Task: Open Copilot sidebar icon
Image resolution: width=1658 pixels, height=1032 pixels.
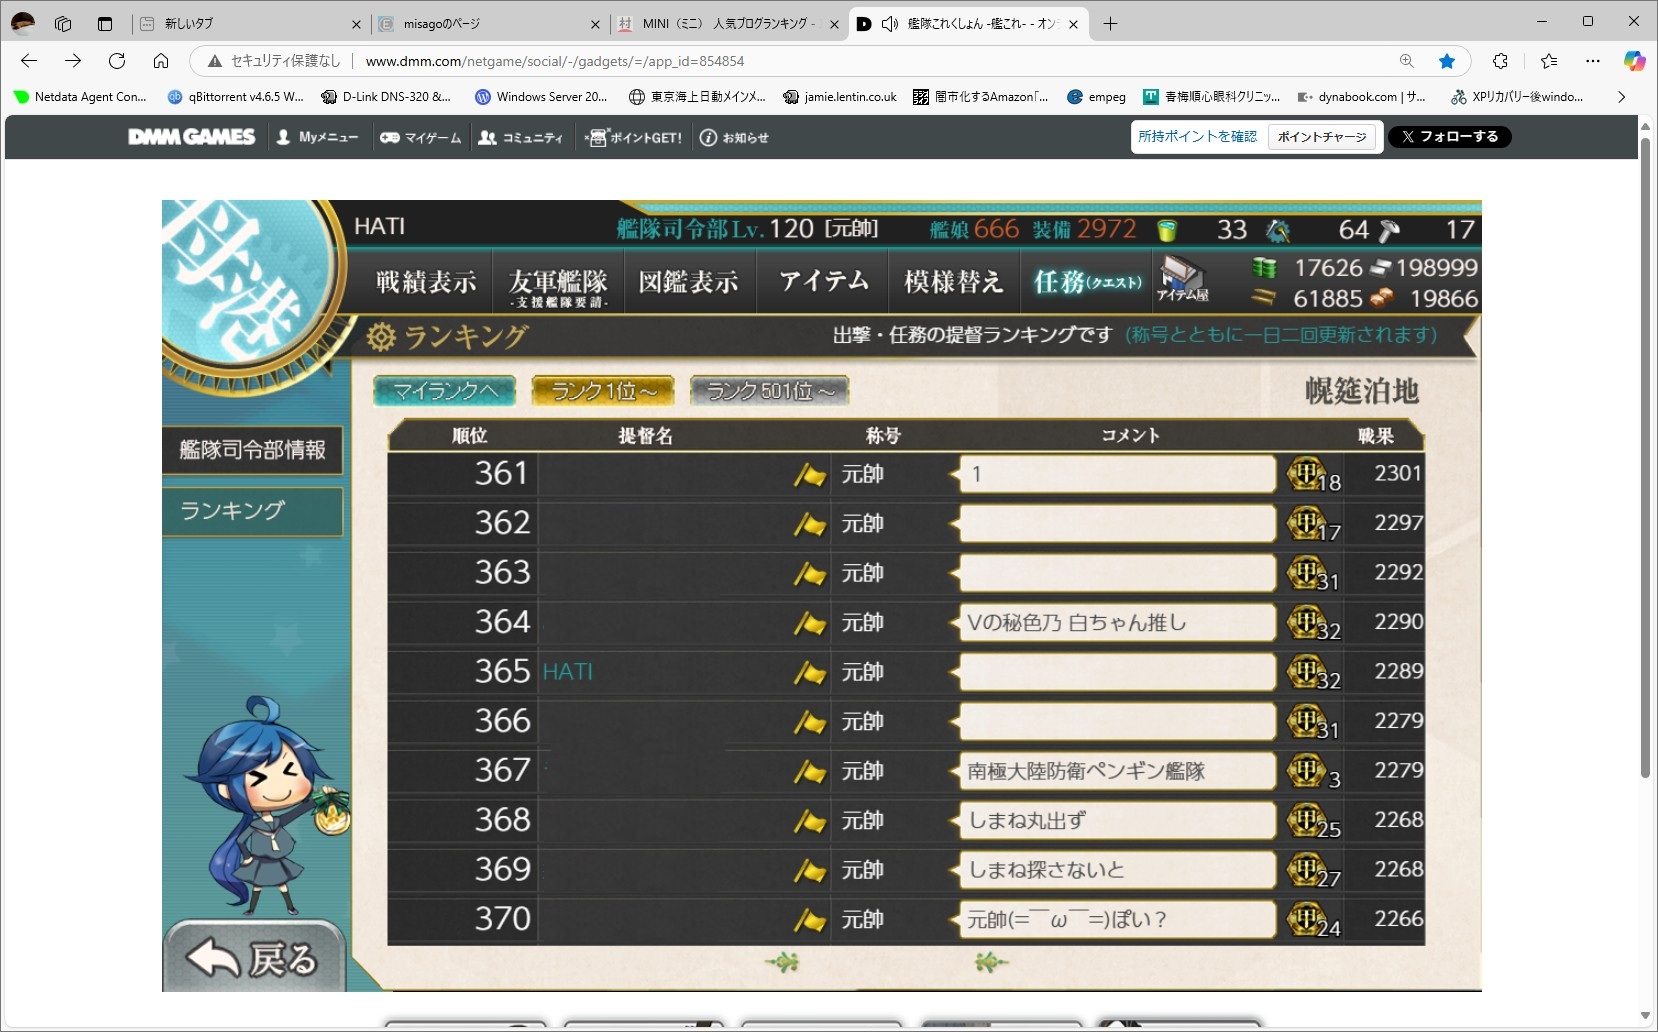Action: pos(1635,61)
